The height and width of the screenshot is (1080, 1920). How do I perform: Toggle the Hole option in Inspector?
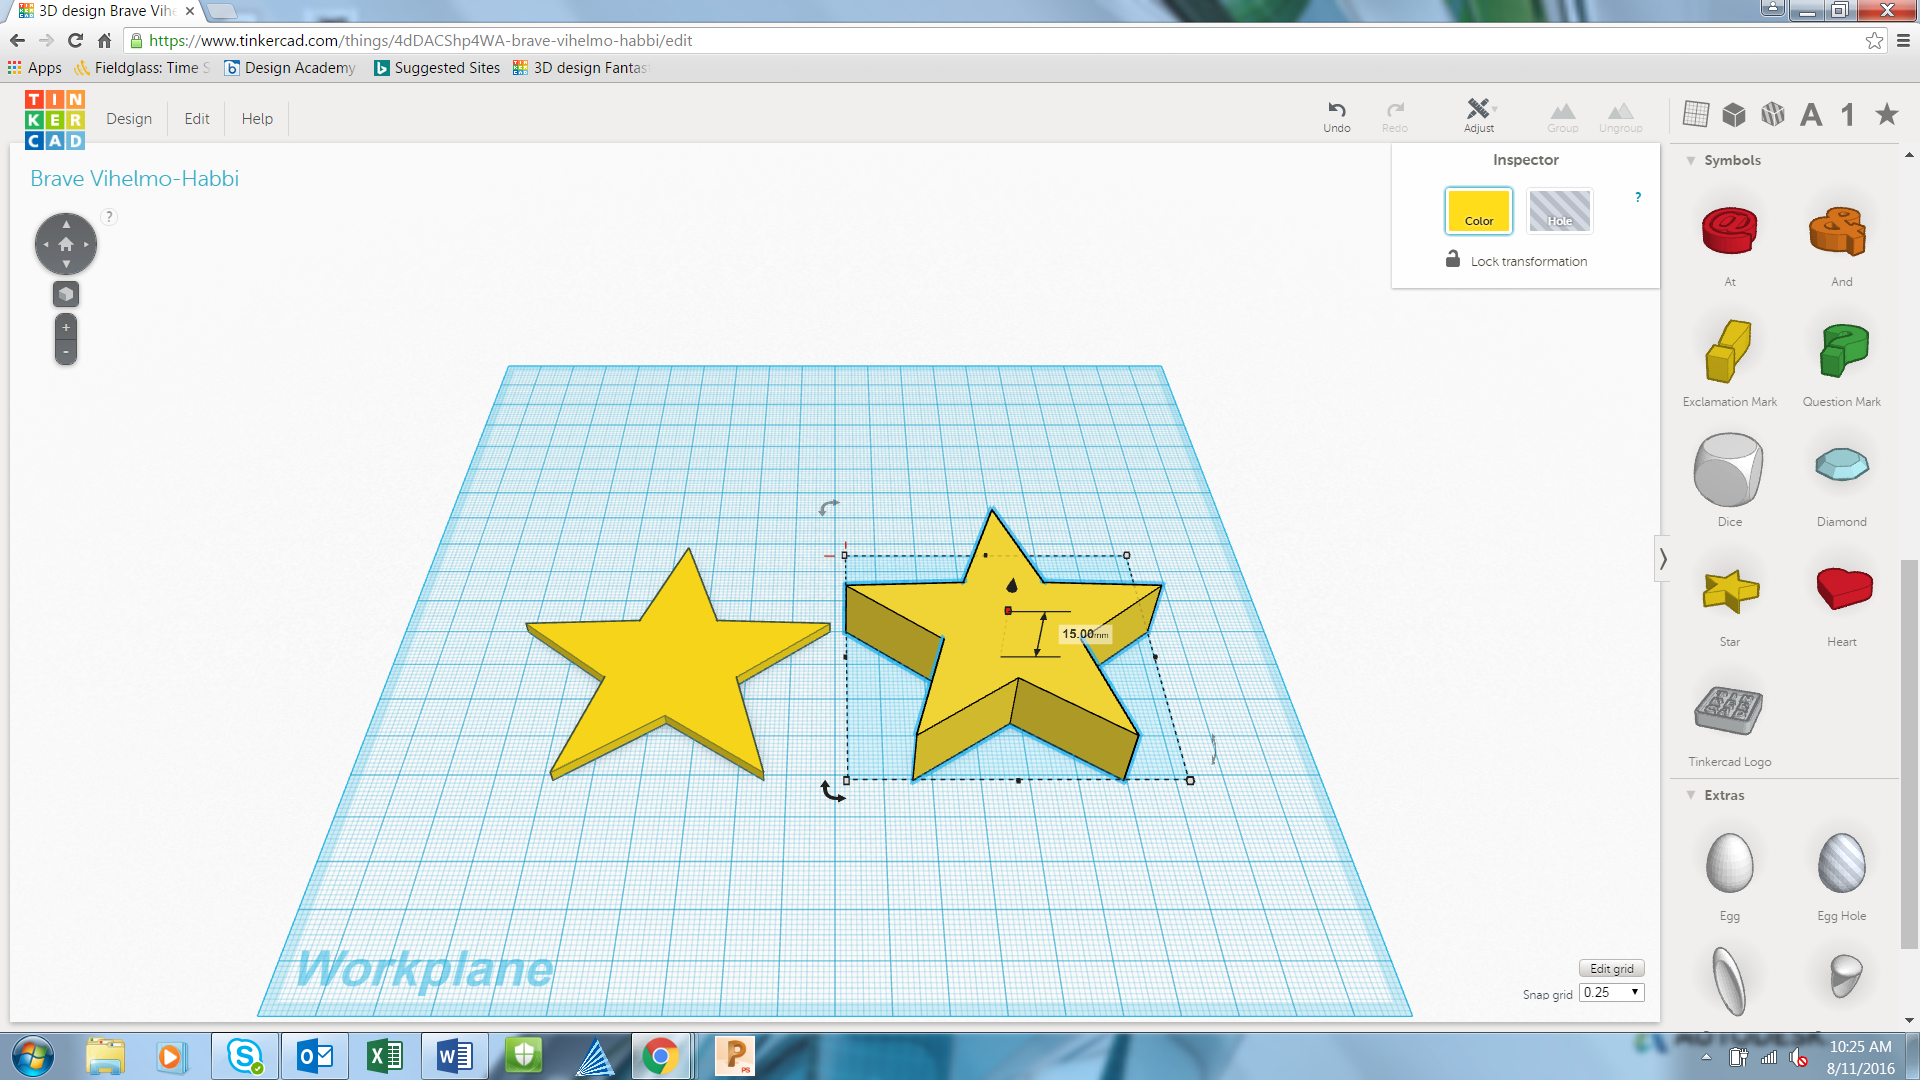1559,211
